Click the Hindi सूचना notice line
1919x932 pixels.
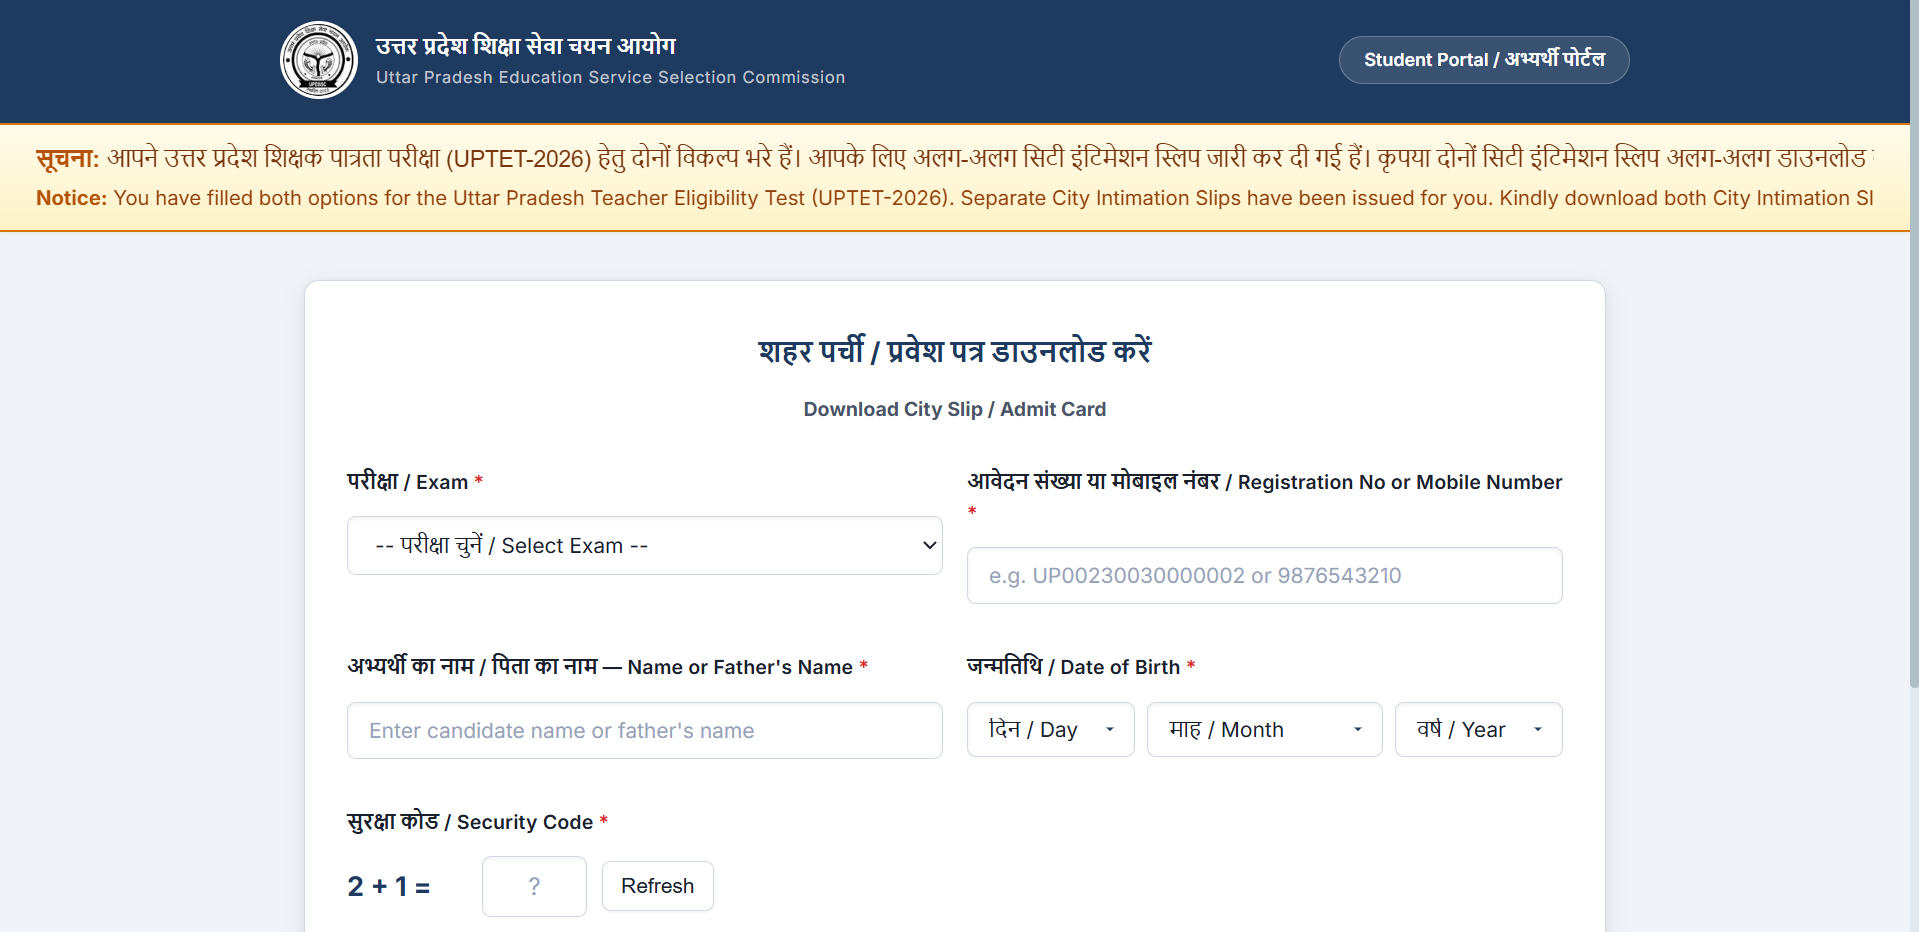(x=955, y=158)
